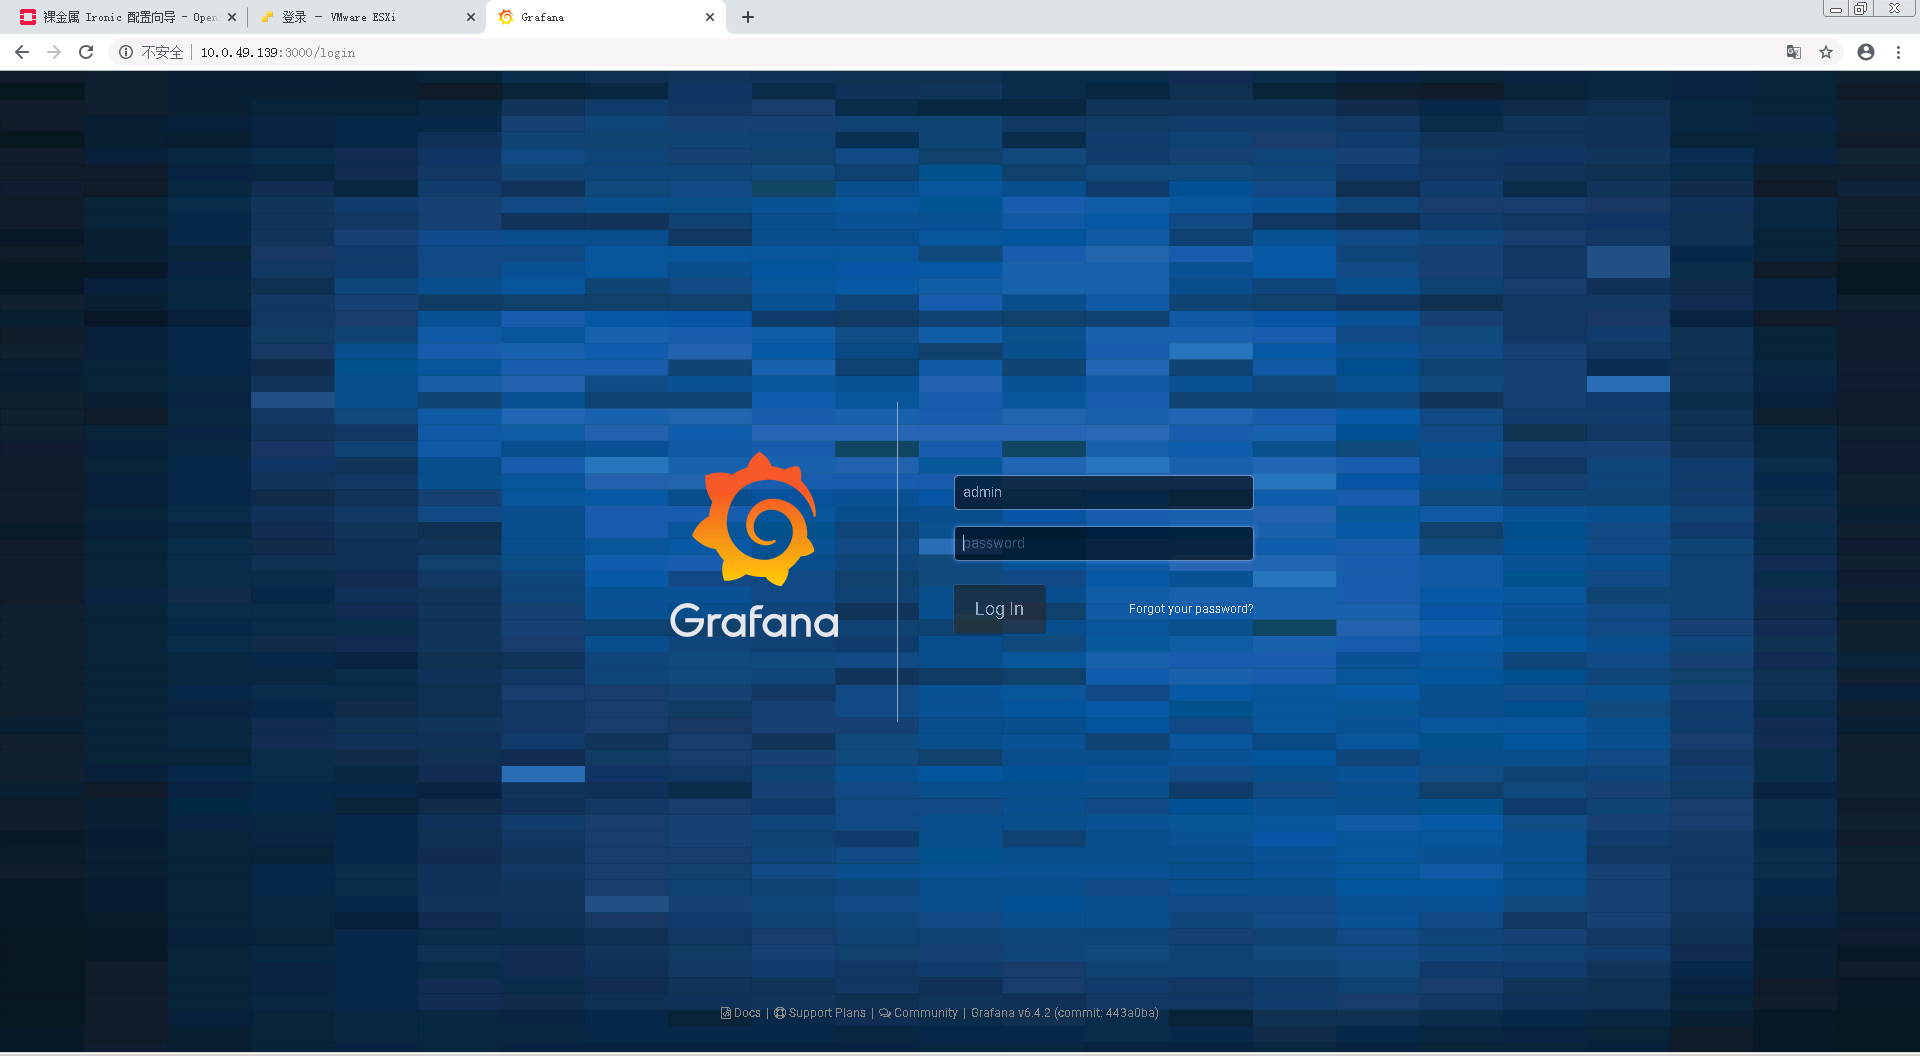Minimize the browser window
Viewport: 1920px width, 1056px height.
point(1836,9)
